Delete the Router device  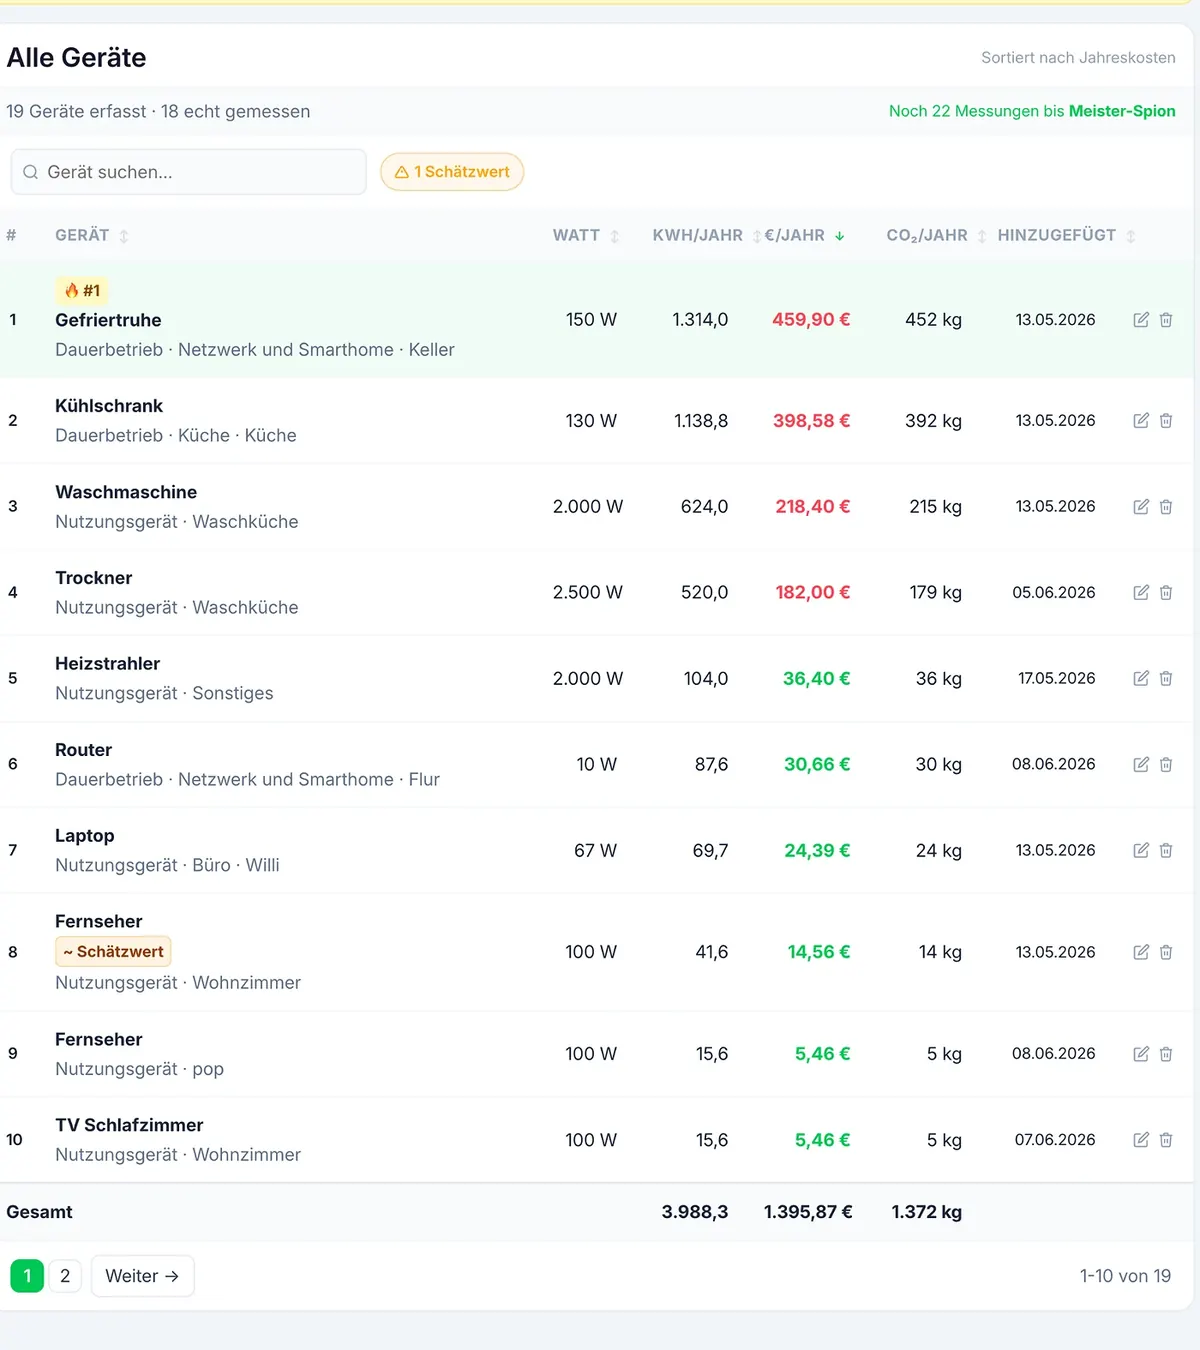pyautogui.click(x=1166, y=765)
